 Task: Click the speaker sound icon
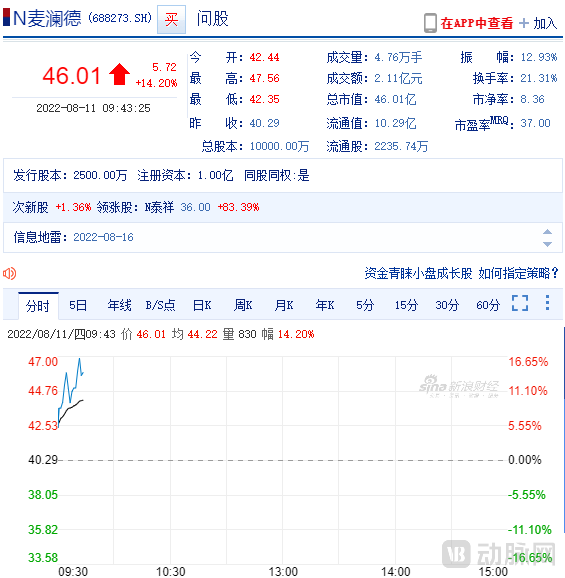[x=10, y=274]
